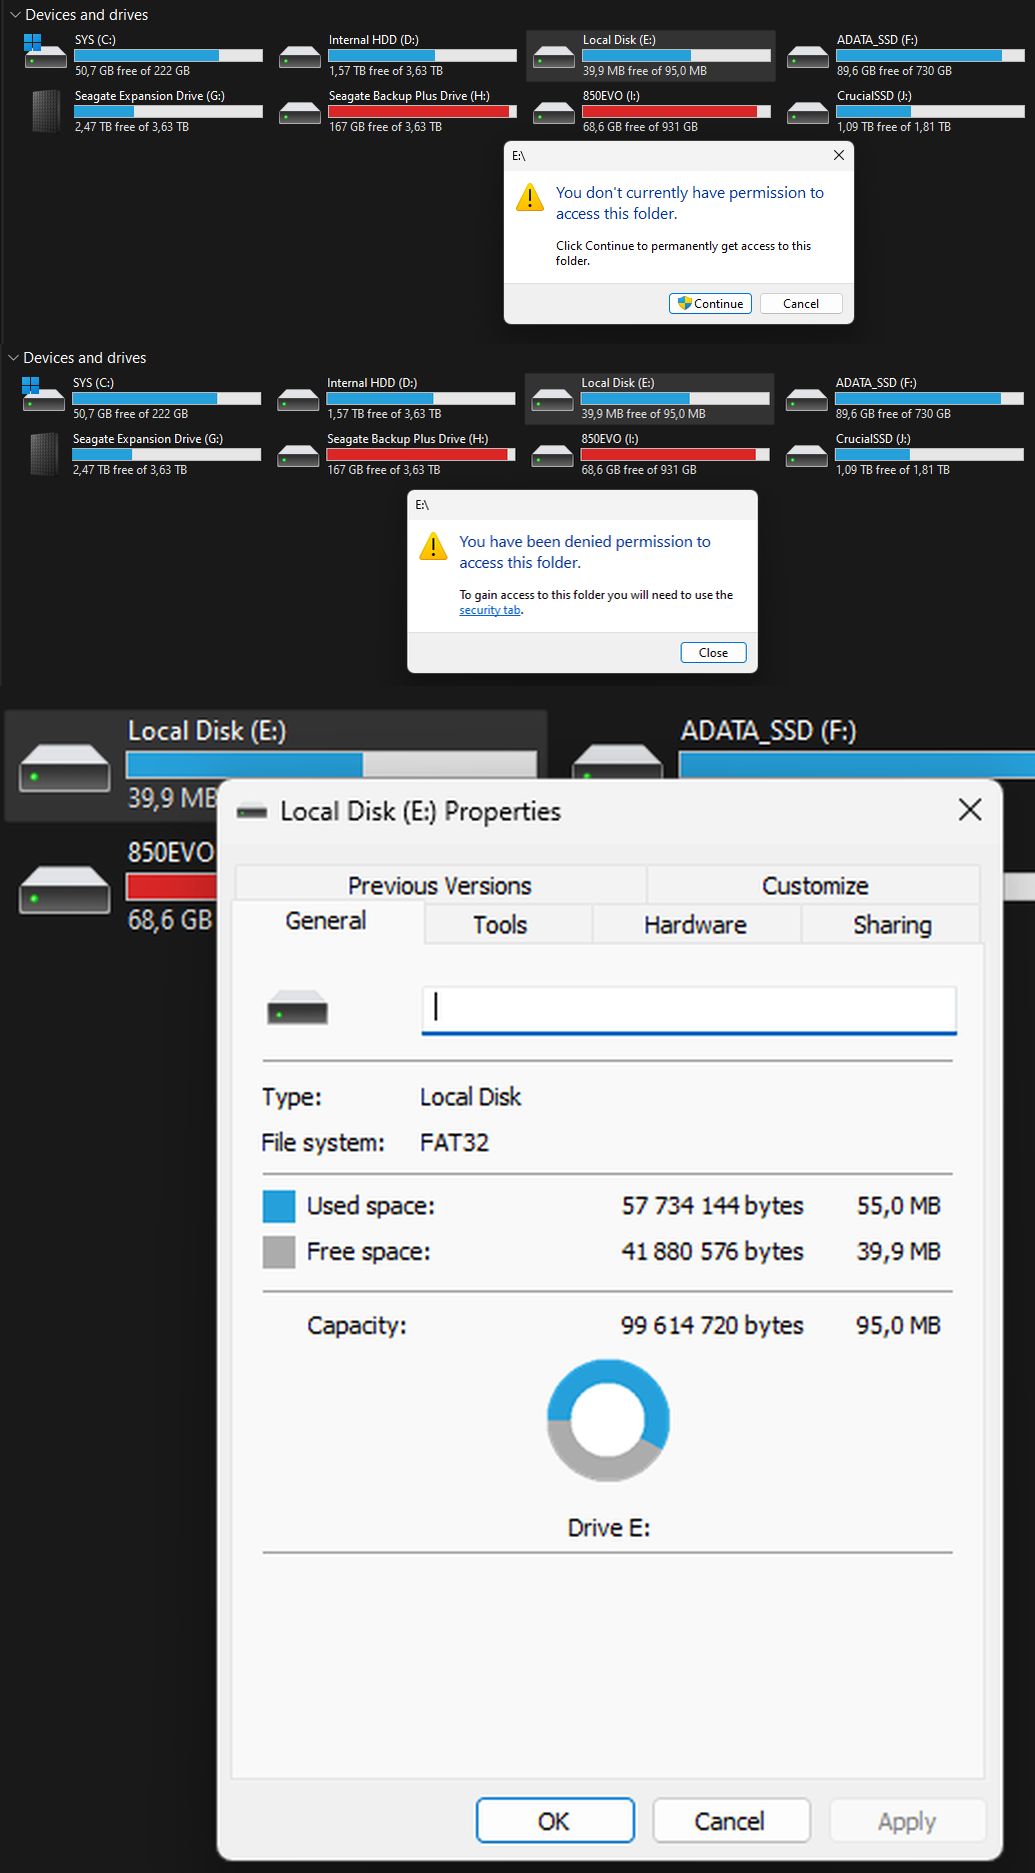The height and width of the screenshot is (1873, 1035).
Task: Click large ADATA_SSD (F:) drive icon behind Properties
Action: (617, 762)
